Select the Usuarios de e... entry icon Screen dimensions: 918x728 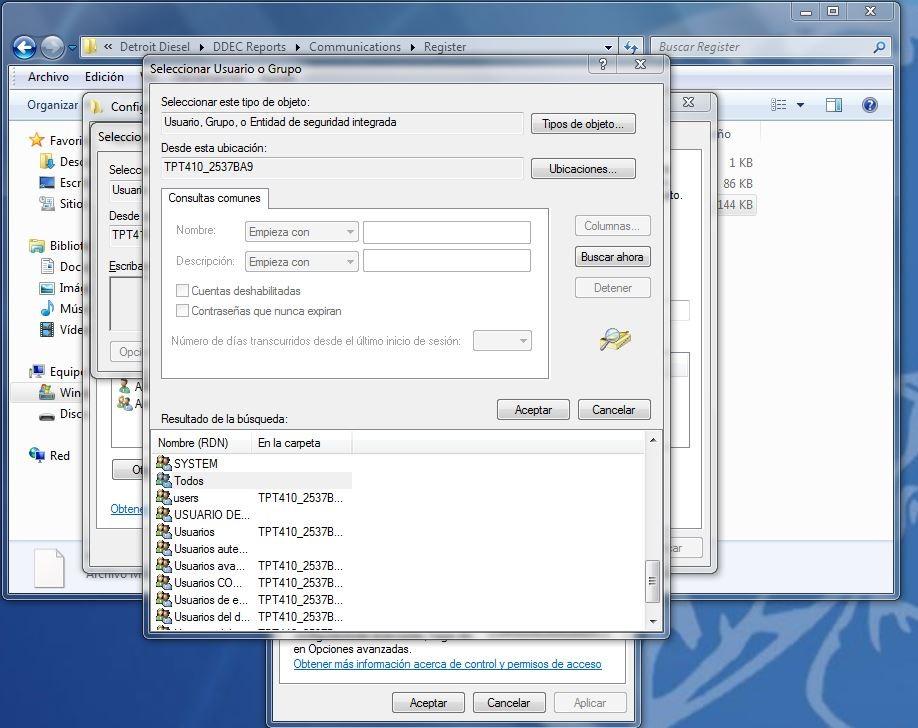click(163, 599)
